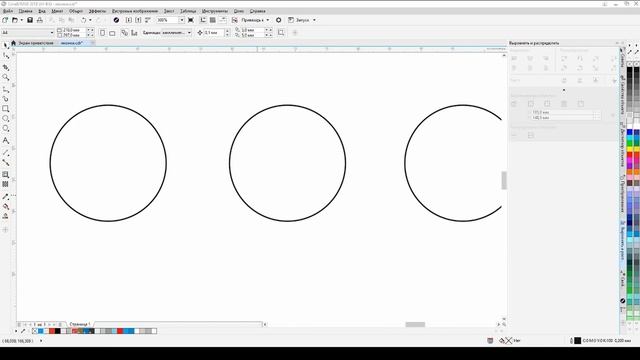Expand the Undo history dropdown arrow
640x360 pixels.
click(90, 20)
